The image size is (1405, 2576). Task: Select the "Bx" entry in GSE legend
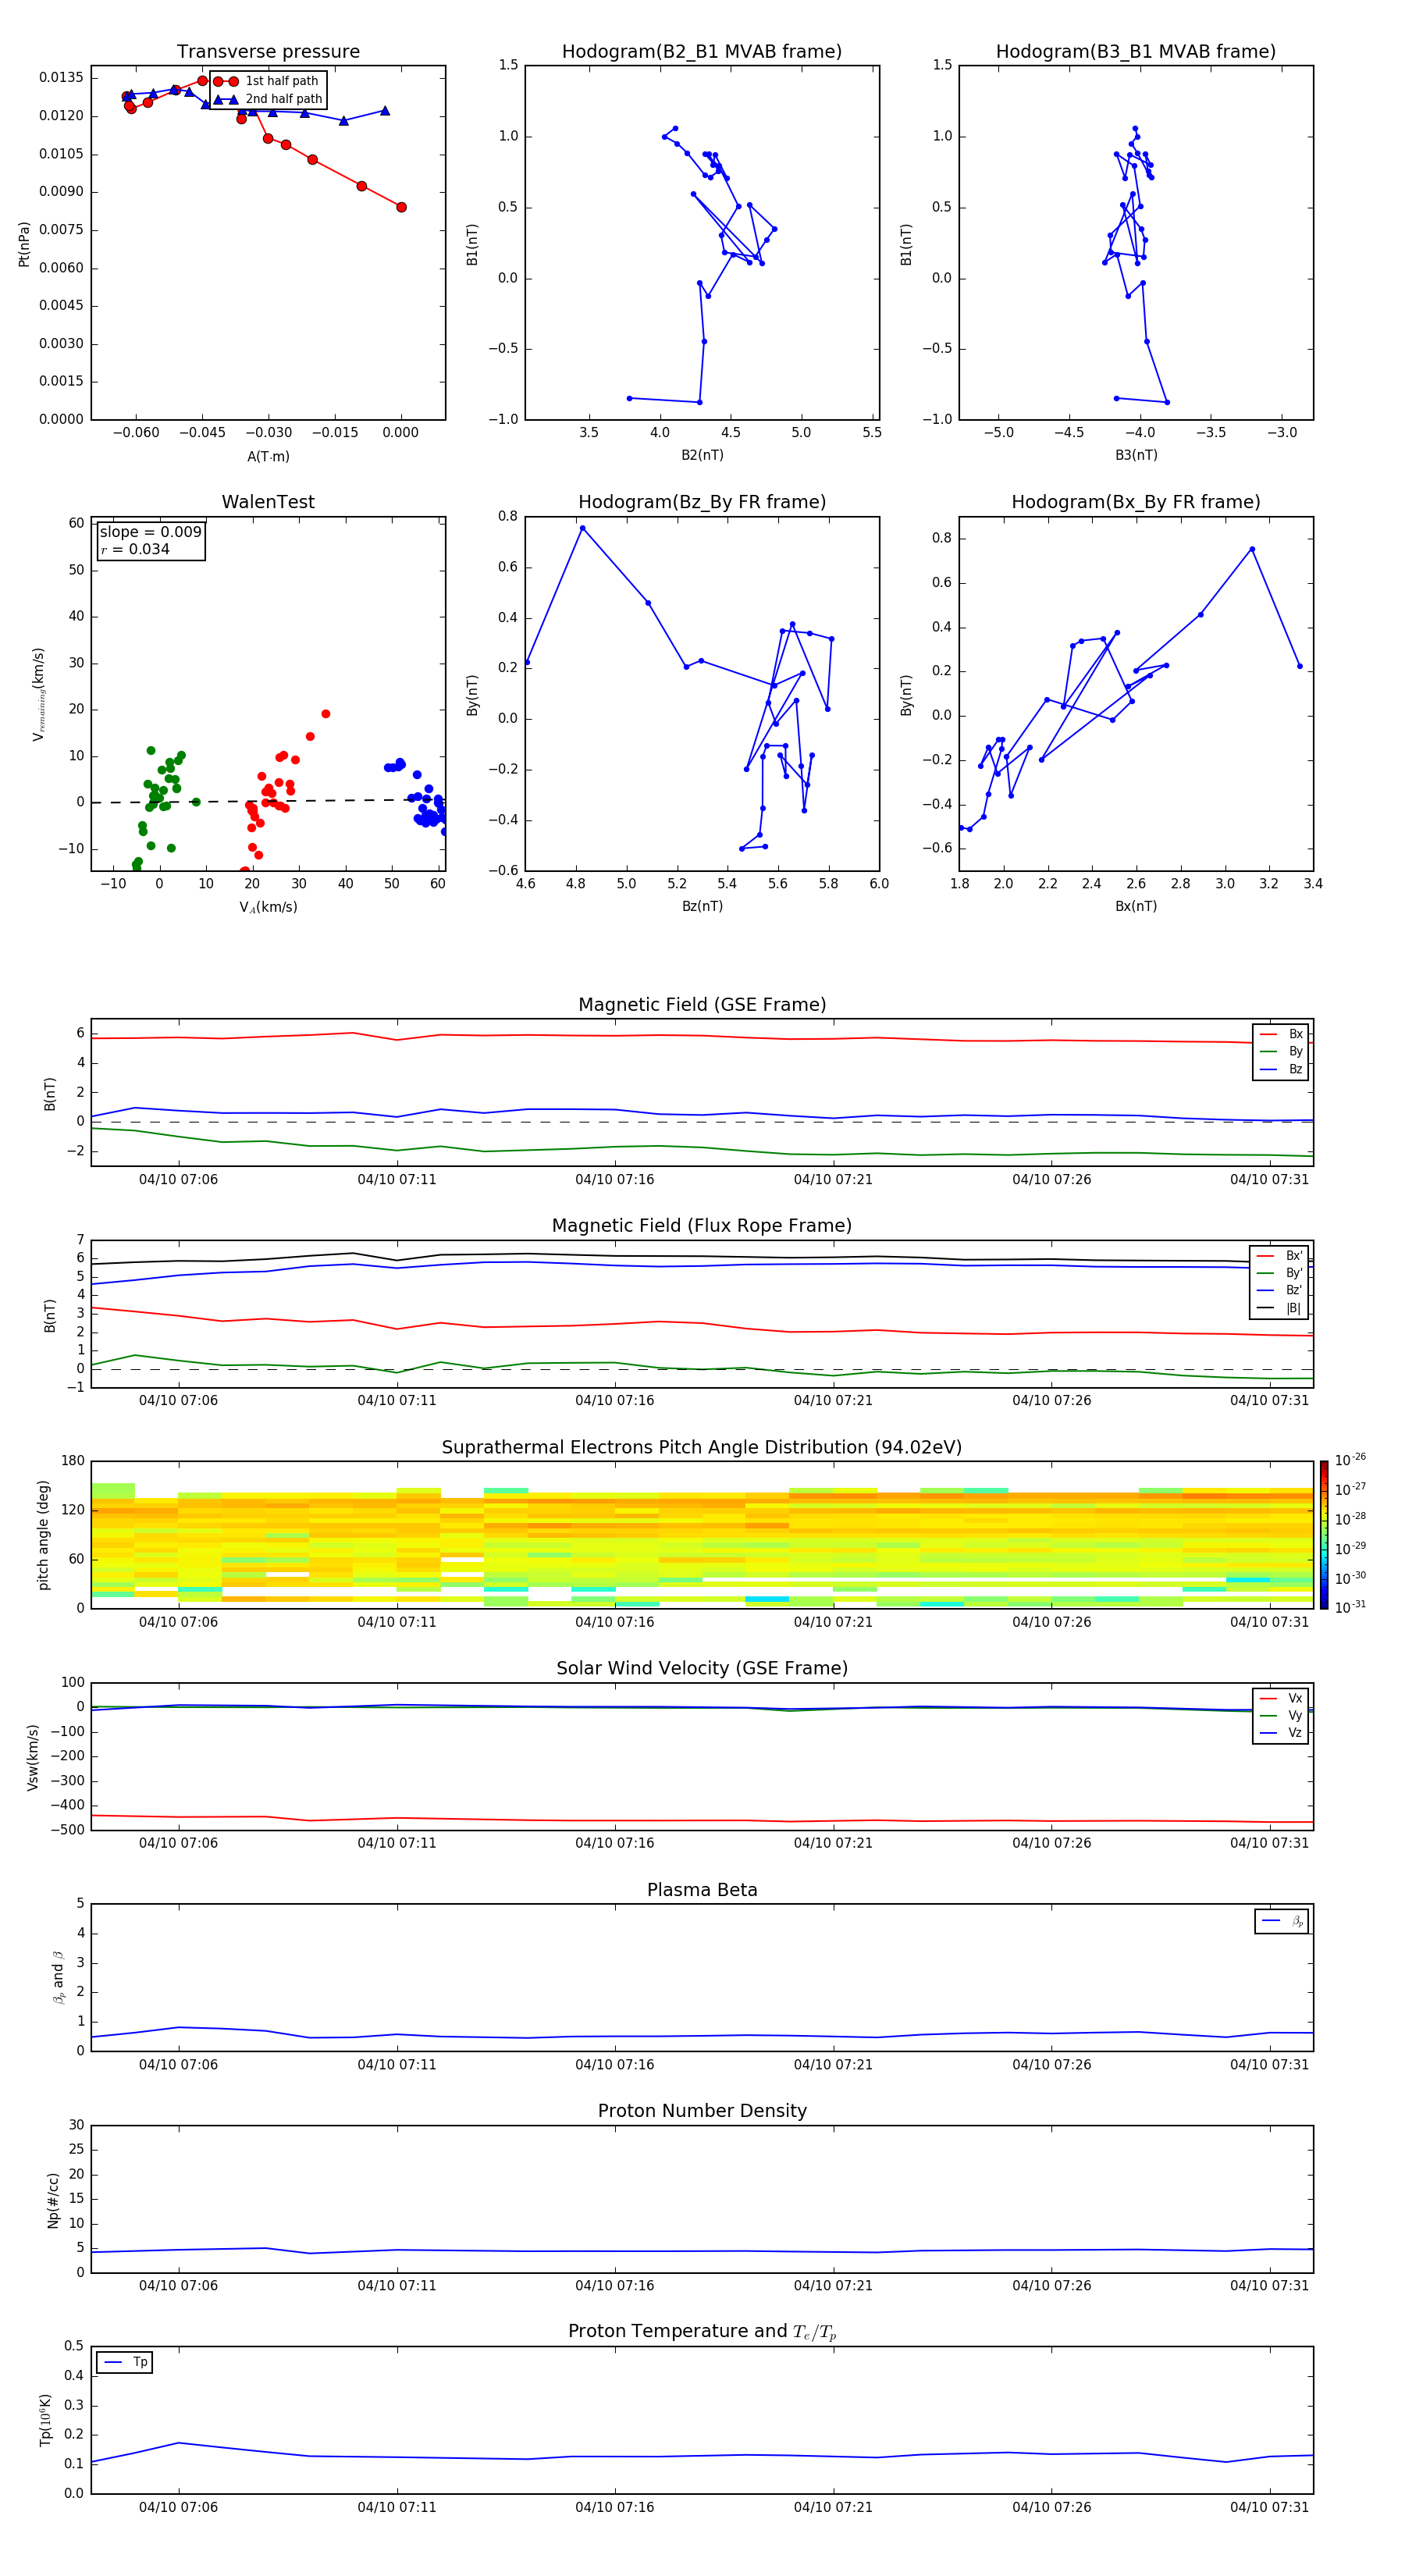point(1282,1034)
